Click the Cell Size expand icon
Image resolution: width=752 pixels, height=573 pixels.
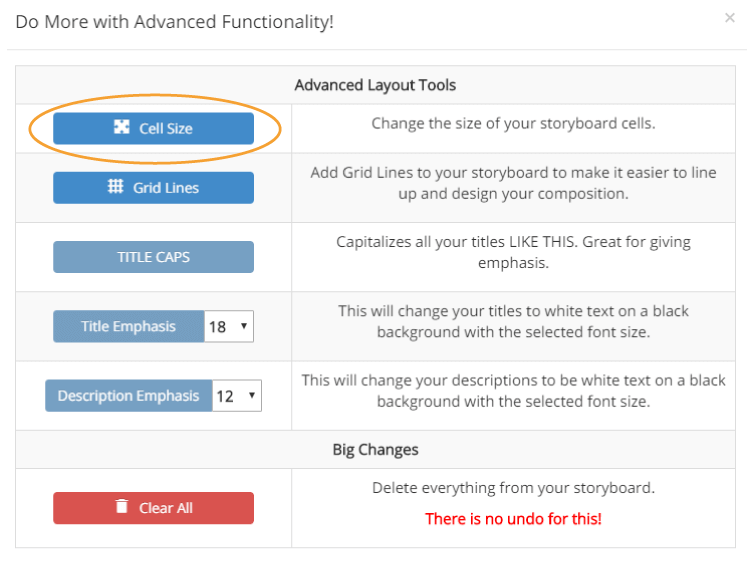pyautogui.click(x=121, y=128)
